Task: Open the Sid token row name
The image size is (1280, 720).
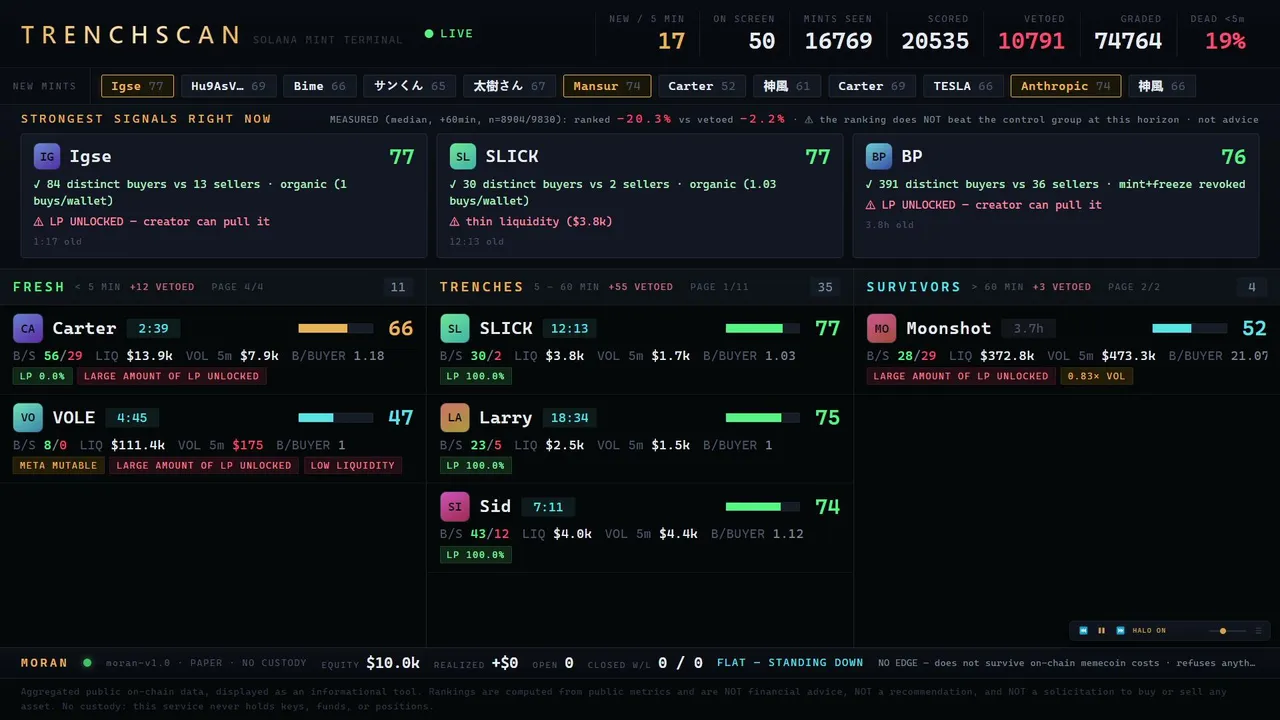Action: (x=495, y=506)
